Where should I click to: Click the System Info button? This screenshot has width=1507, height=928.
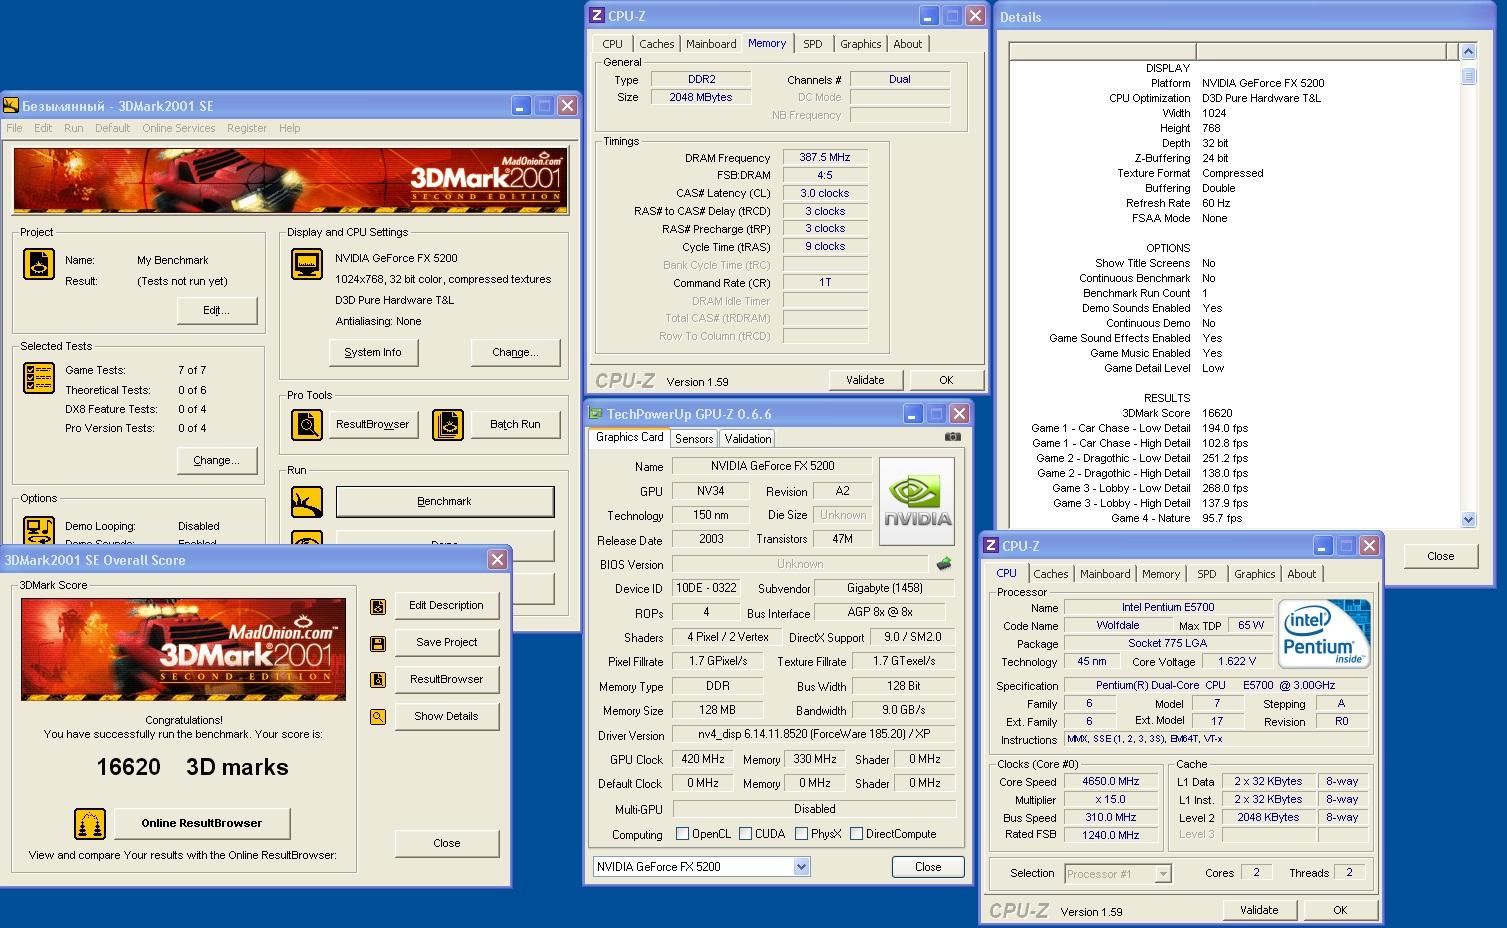pyautogui.click(x=373, y=352)
